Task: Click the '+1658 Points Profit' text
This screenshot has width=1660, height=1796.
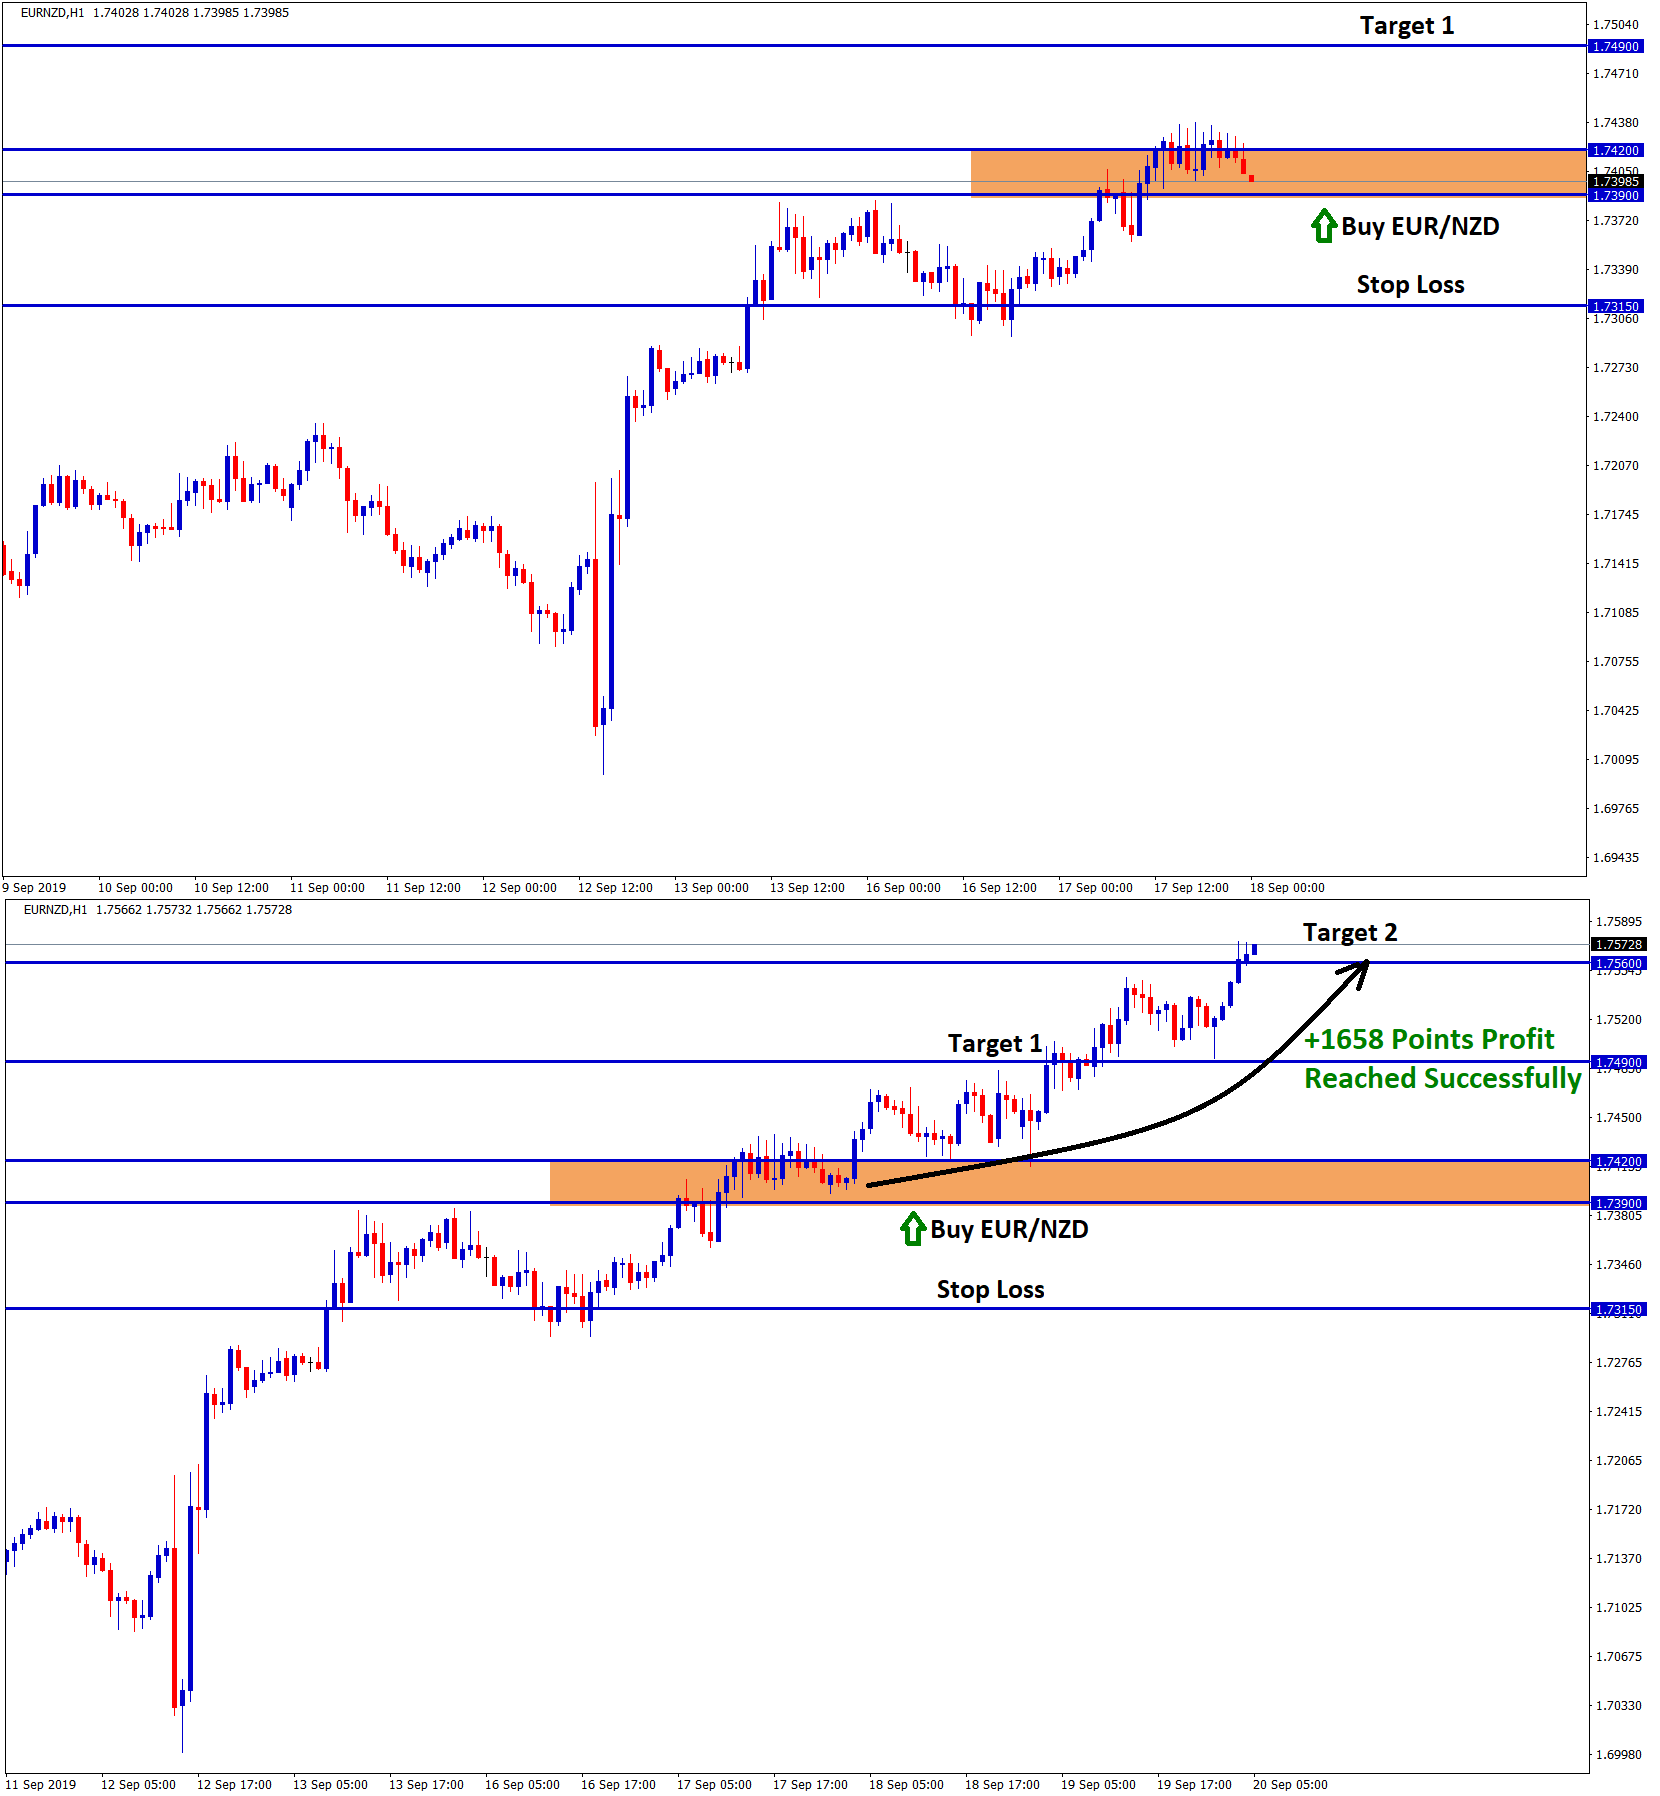Action: point(1429,1039)
